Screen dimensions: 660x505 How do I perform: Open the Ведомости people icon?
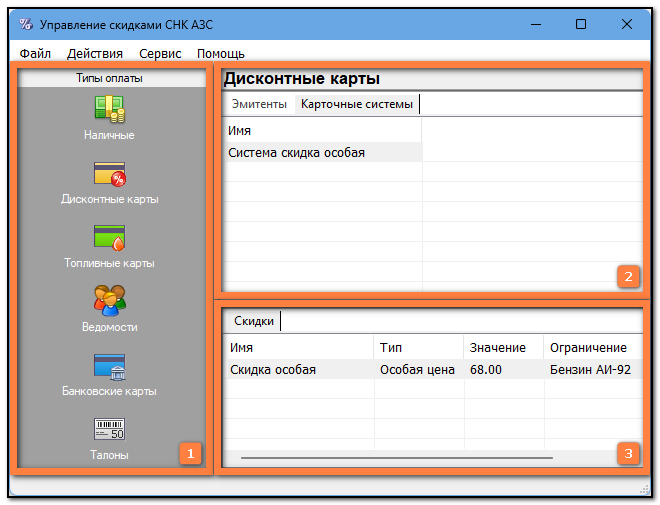pyautogui.click(x=109, y=300)
